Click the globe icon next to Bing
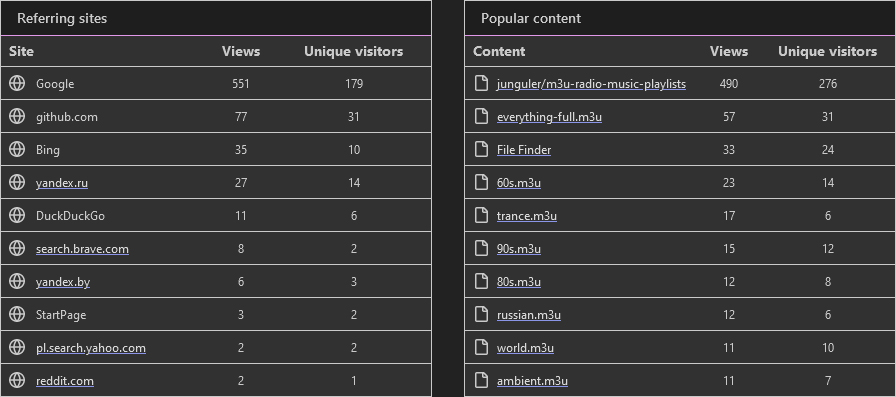 click(17, 149)
